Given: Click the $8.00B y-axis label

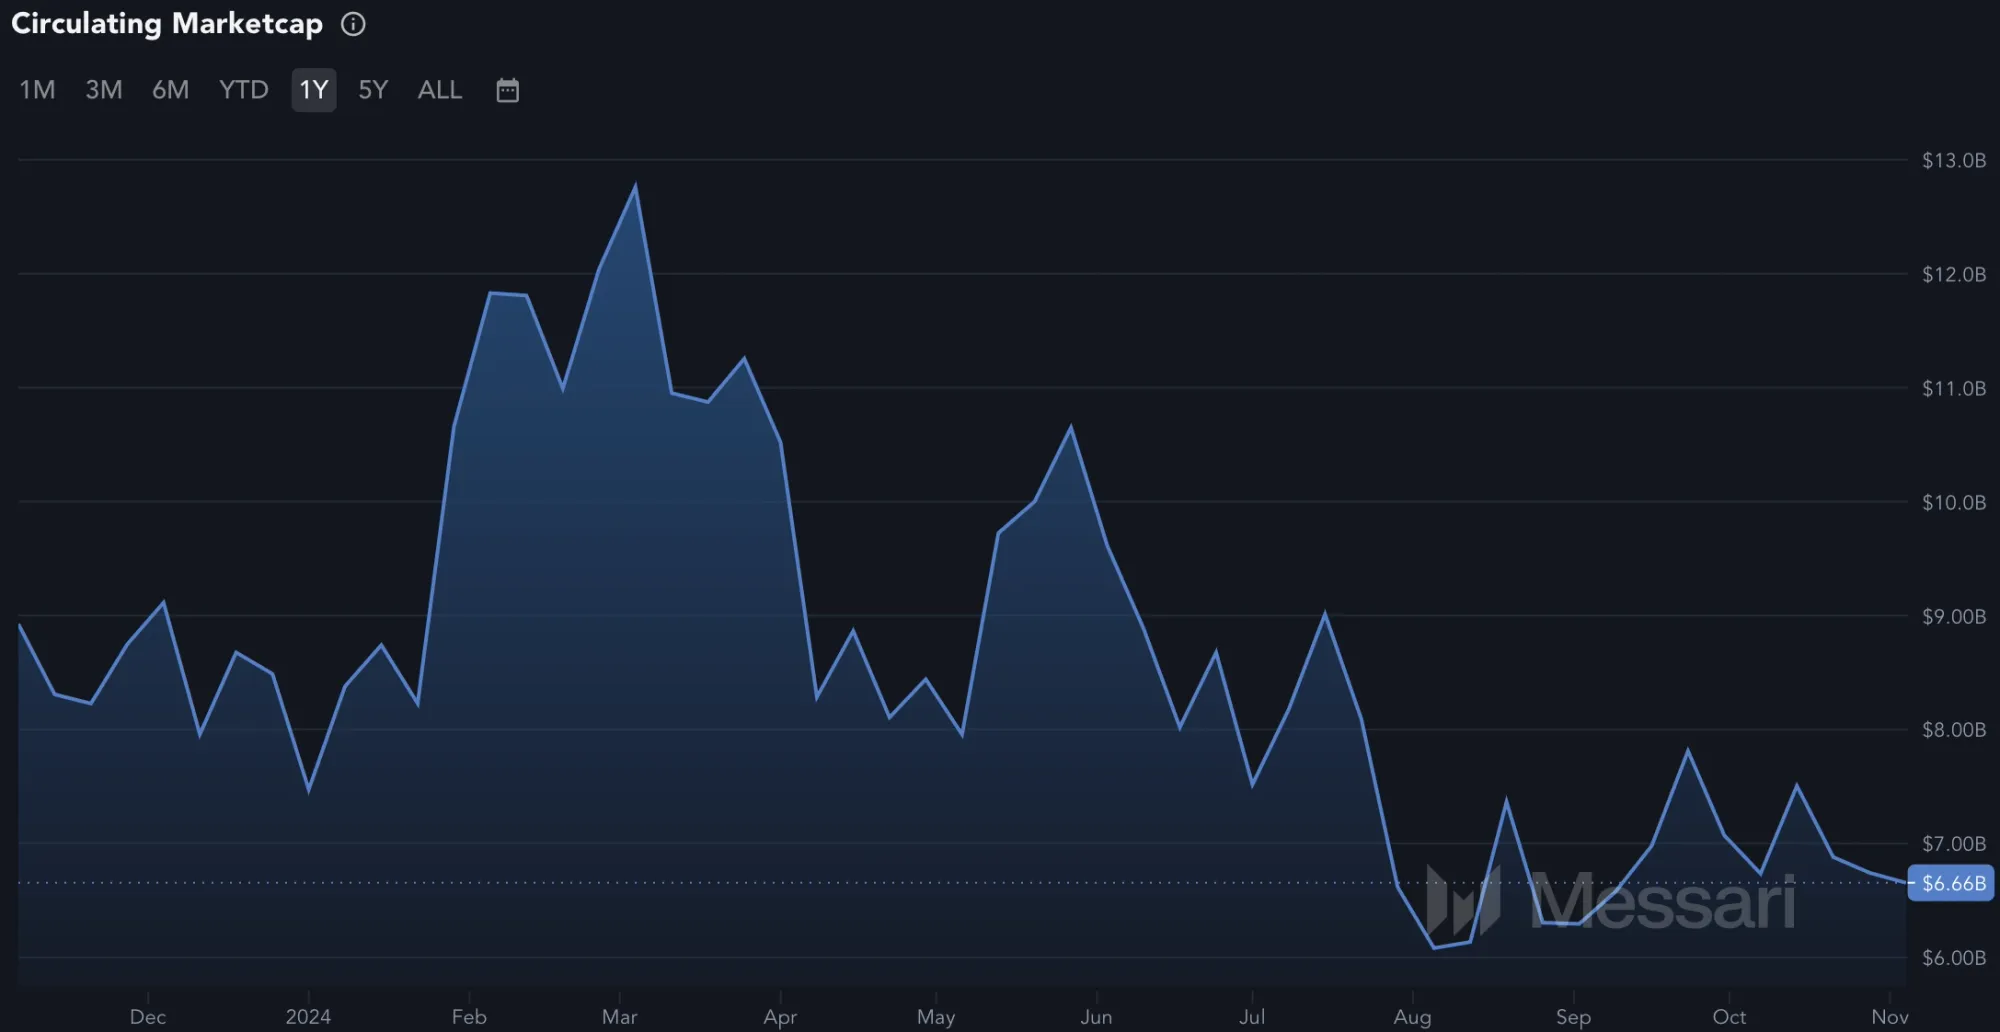Looking at the screenshot, I should [1954, 730].
